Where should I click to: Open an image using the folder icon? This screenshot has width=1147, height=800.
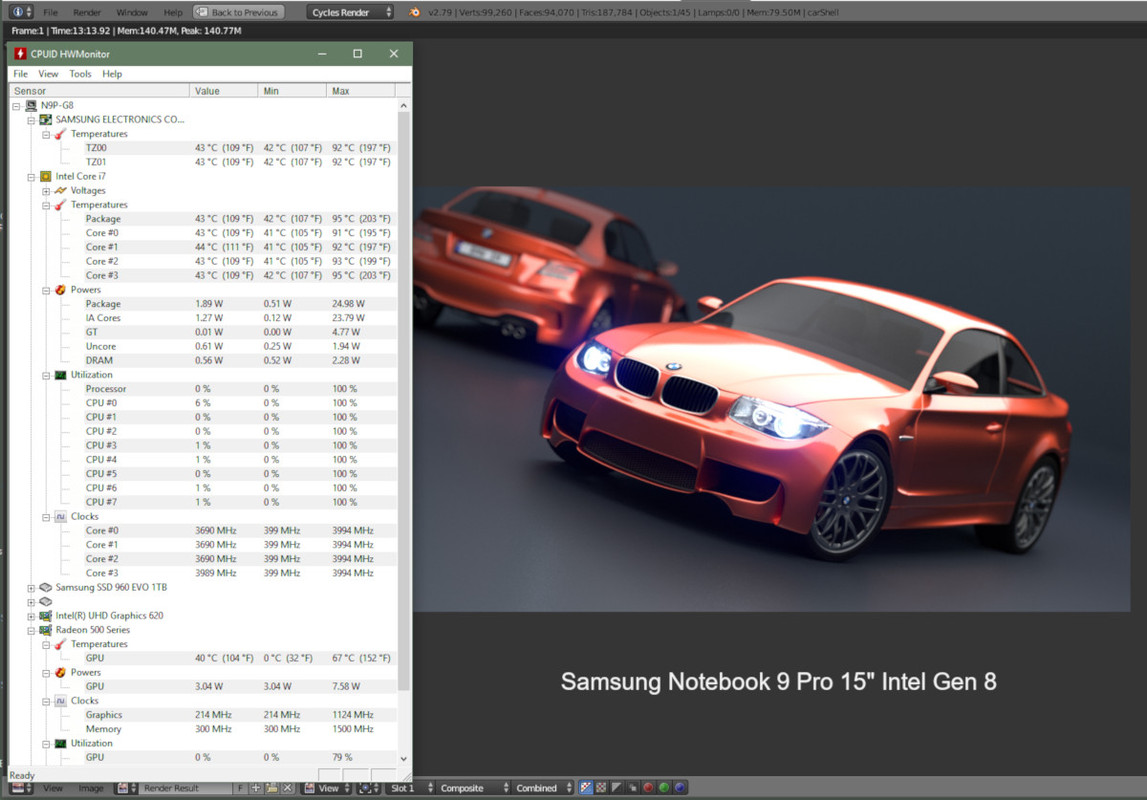(x=271, y=788)
